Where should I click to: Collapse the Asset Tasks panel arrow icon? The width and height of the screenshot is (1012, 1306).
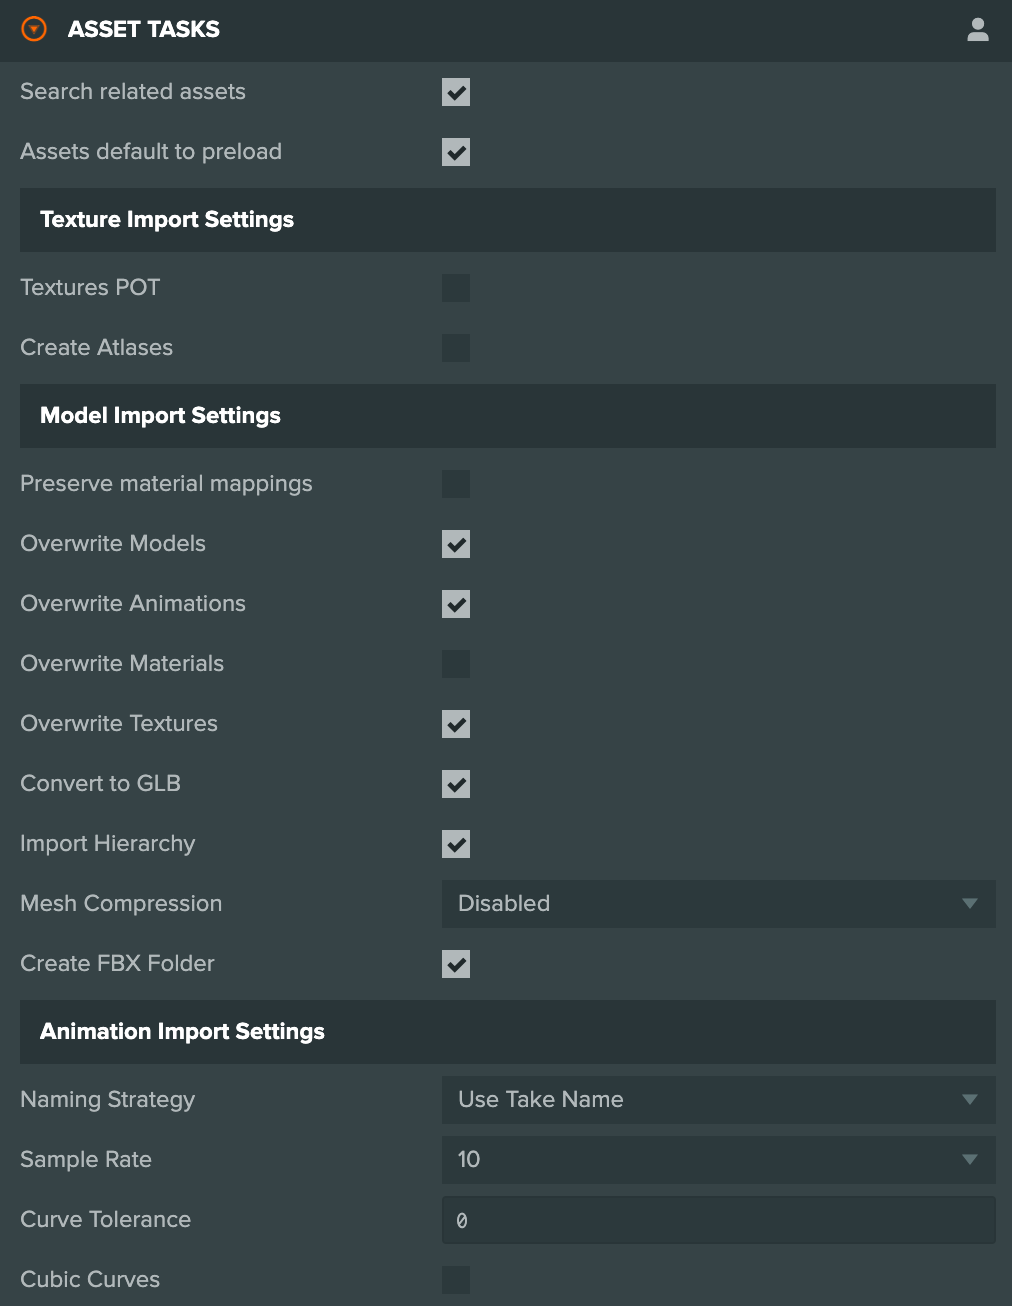tap(34, 29)
